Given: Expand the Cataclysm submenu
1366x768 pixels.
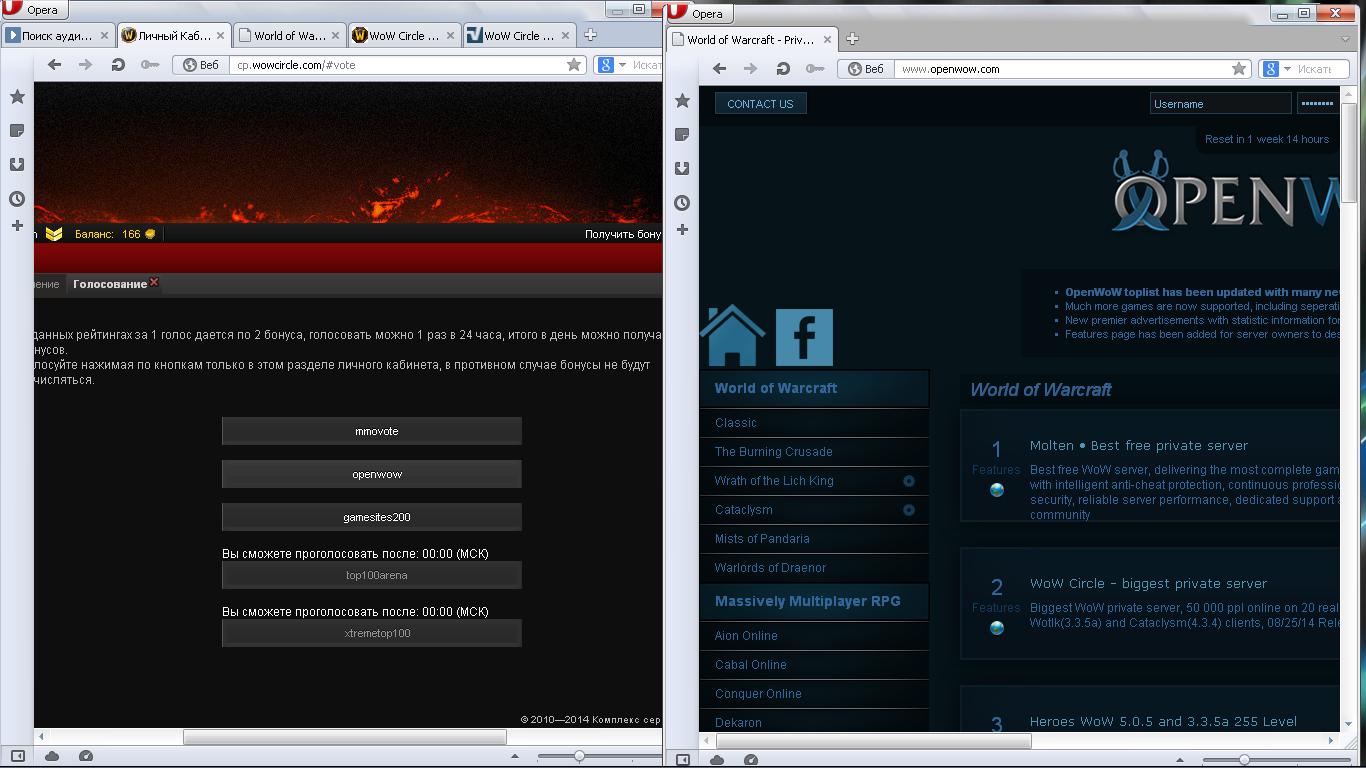Looking at the screenshot, I should [909, 510].
